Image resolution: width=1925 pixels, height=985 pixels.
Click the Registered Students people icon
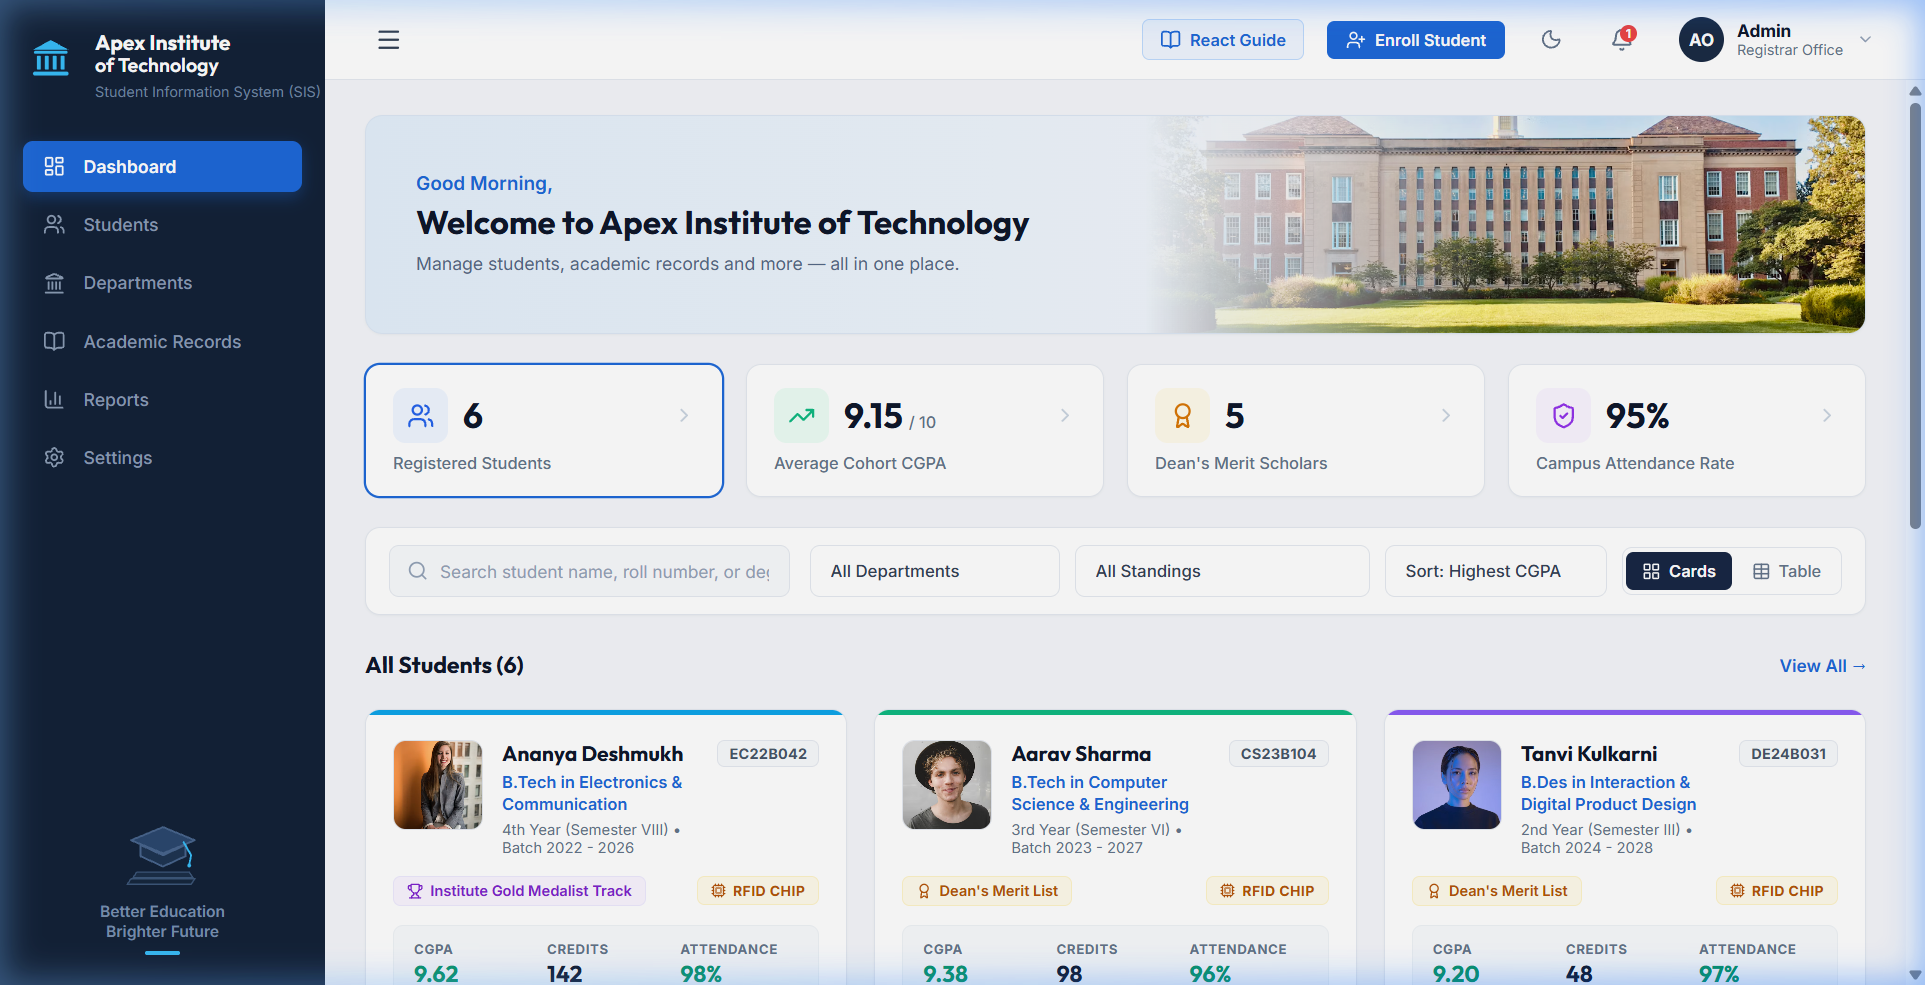coord(421,416)
